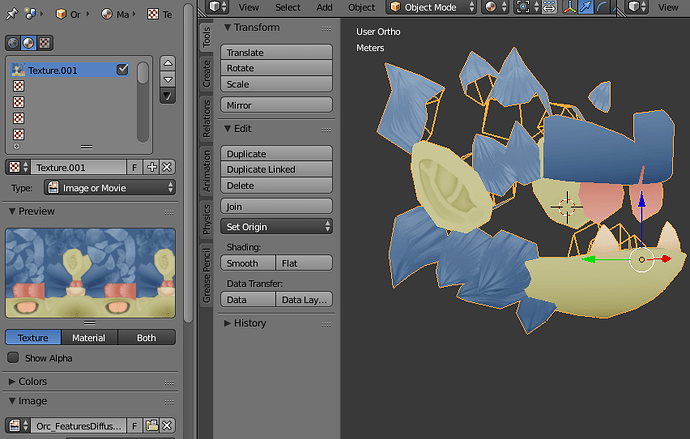Select Both preview mode

147,337
